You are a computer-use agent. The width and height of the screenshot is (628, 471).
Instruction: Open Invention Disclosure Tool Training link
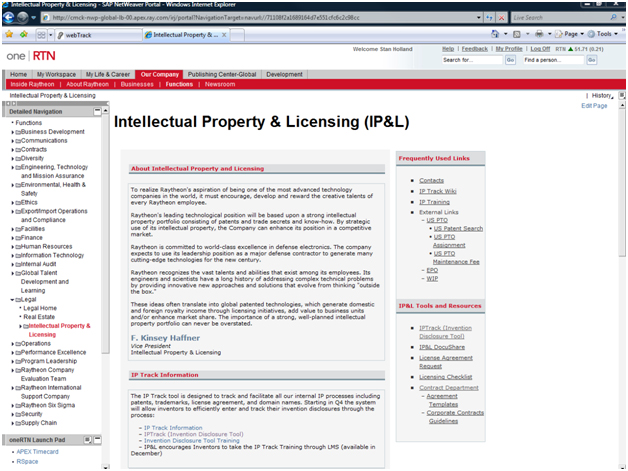point(191,441)
